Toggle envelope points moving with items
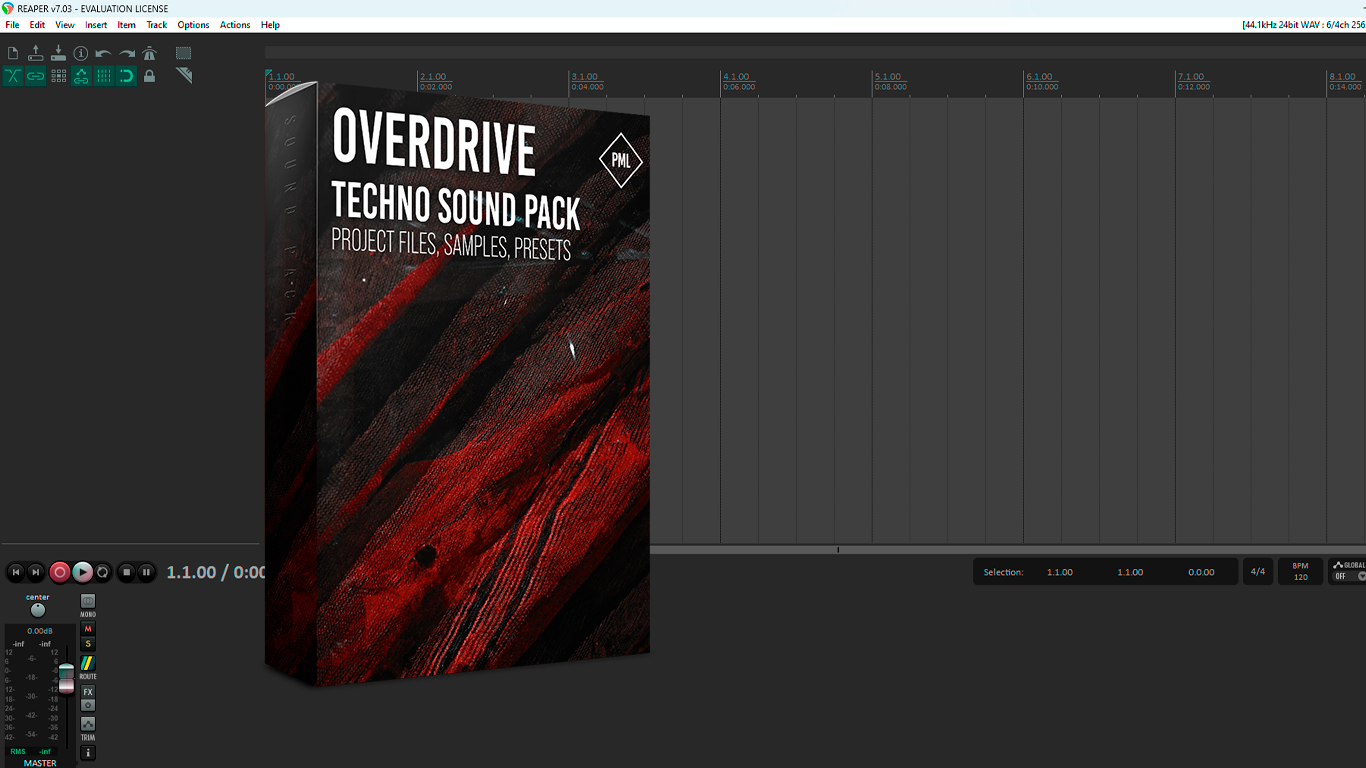 pos(81,76)
